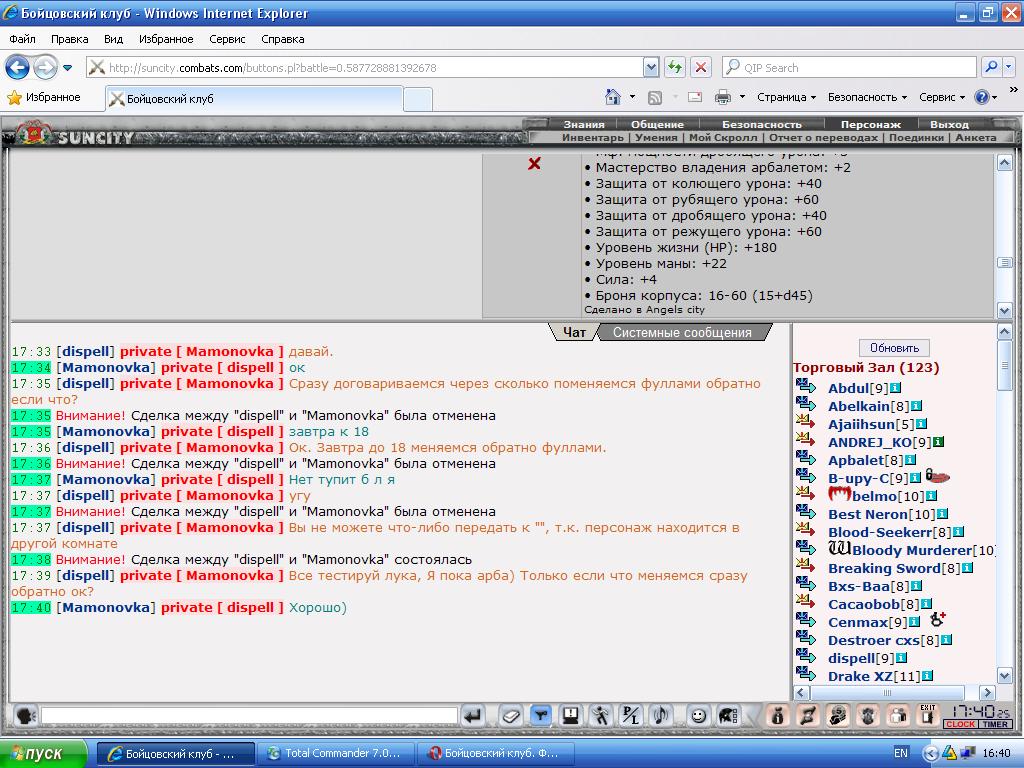This screenshot has height=768, width=1024.
Task: Select player Drake XZ in the list
Action: pyautogui.click(x=860, y=676)
